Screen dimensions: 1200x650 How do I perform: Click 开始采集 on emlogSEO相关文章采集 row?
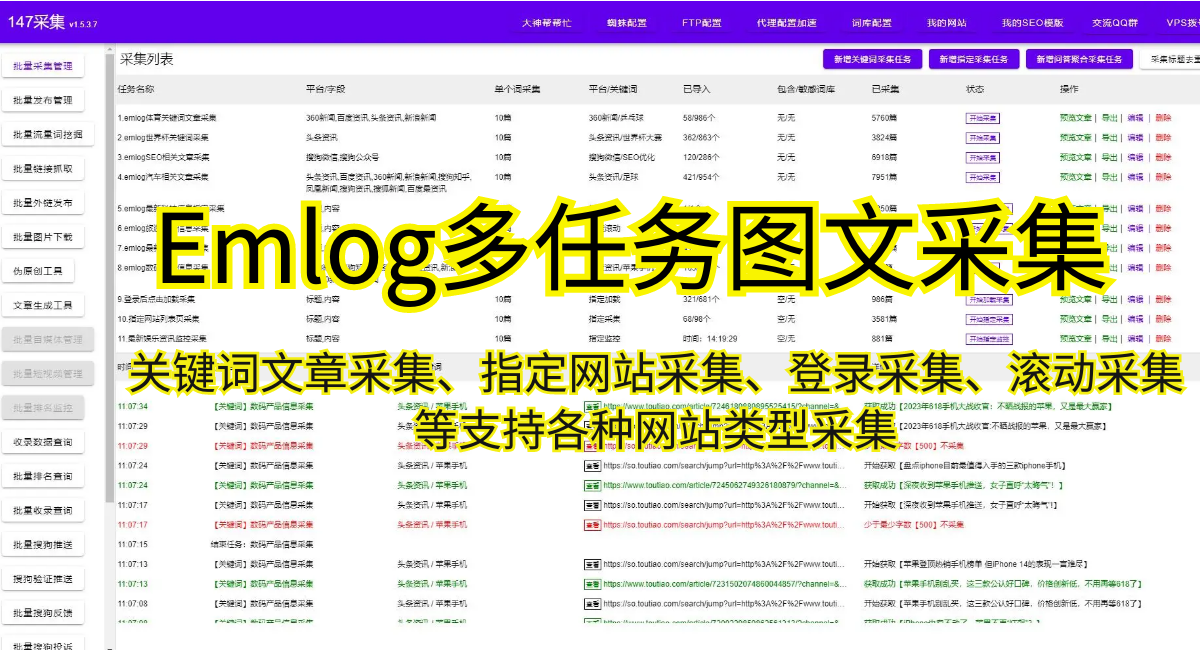(x=982, y=157)
